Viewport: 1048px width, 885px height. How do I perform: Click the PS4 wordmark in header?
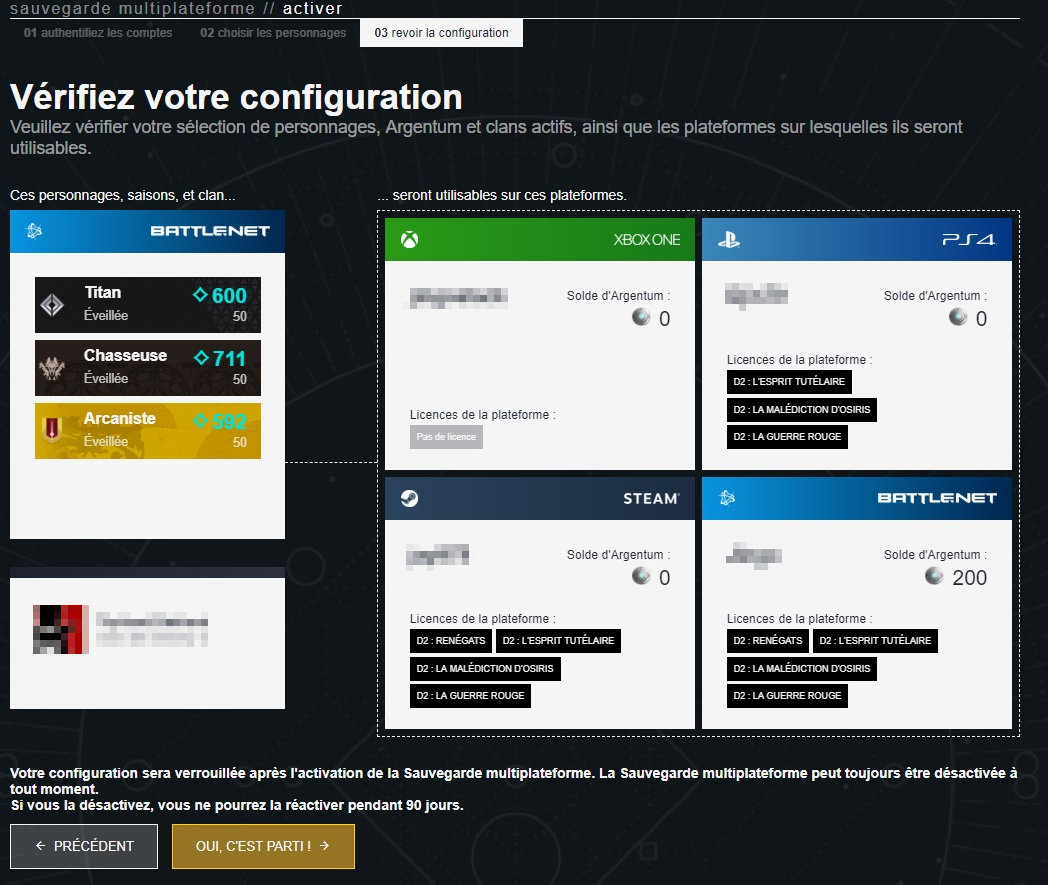[968, 239]
